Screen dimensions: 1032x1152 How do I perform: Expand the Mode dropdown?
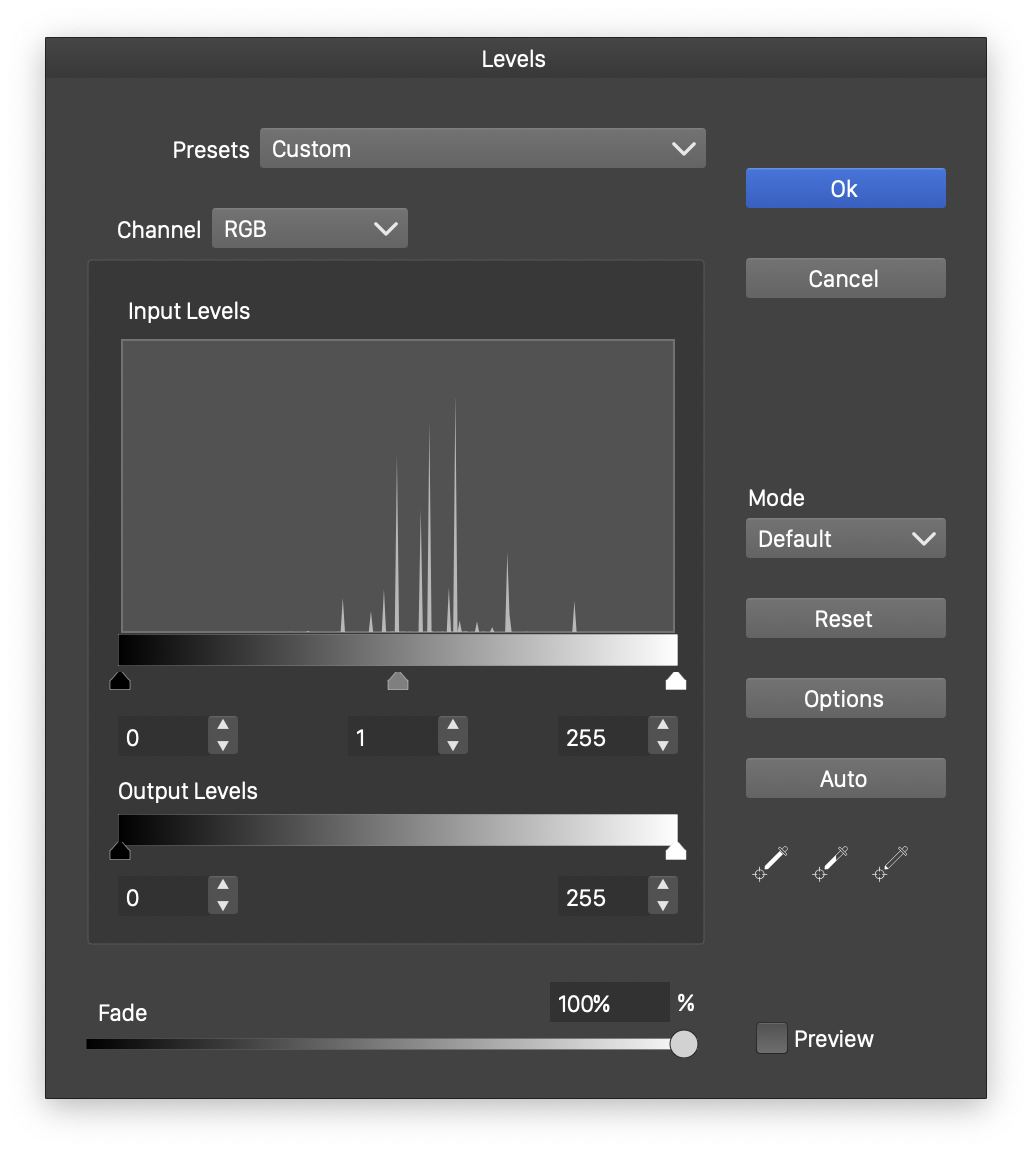tap(845, 539)
